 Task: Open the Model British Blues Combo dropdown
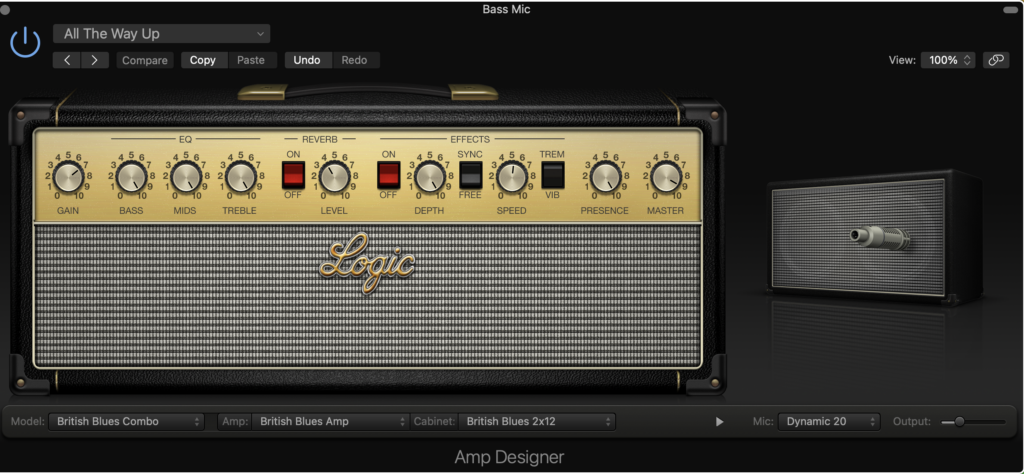pos(126,422)
